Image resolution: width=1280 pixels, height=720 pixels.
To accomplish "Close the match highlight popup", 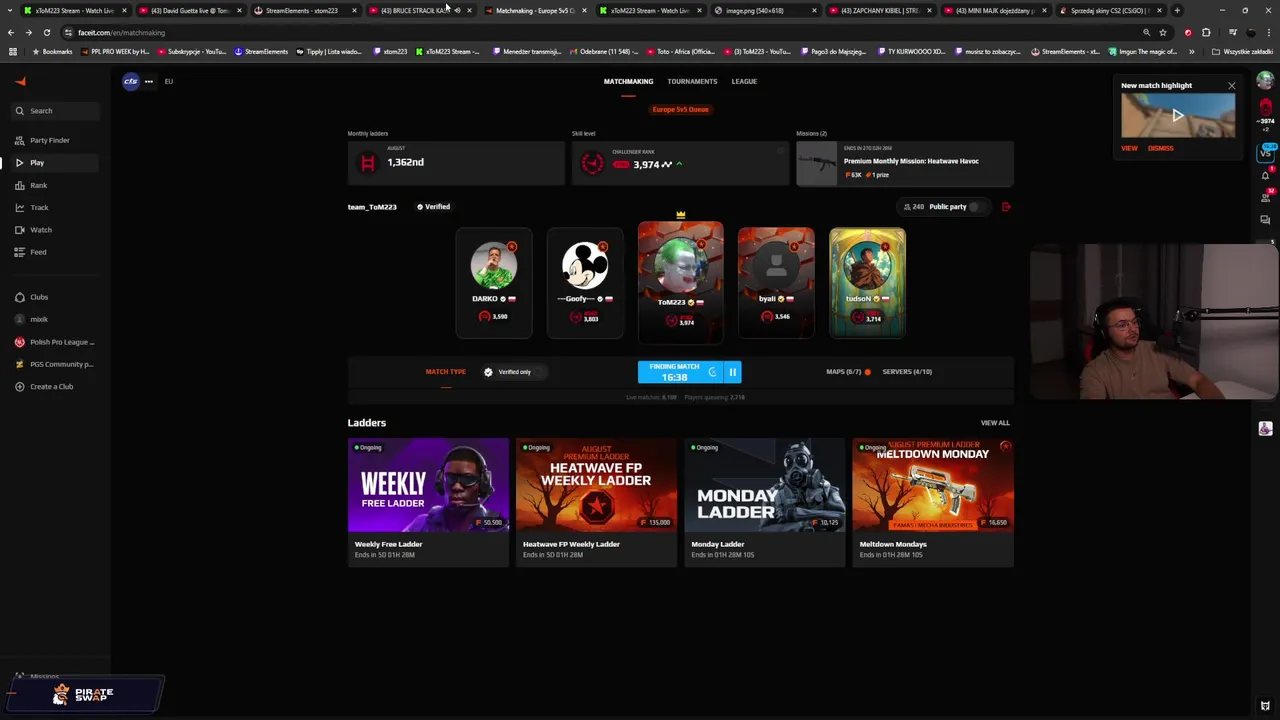I will pyautogui.click(x=1231, y=86).
